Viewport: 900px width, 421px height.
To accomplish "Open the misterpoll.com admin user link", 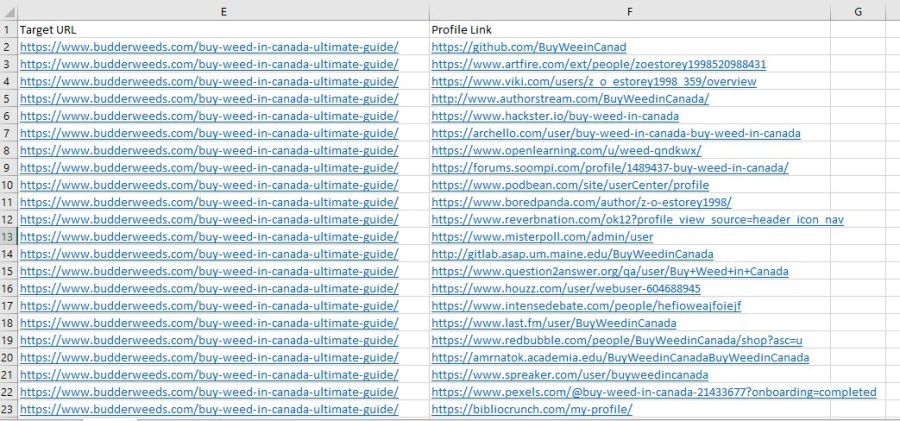I will click(542, 237).
